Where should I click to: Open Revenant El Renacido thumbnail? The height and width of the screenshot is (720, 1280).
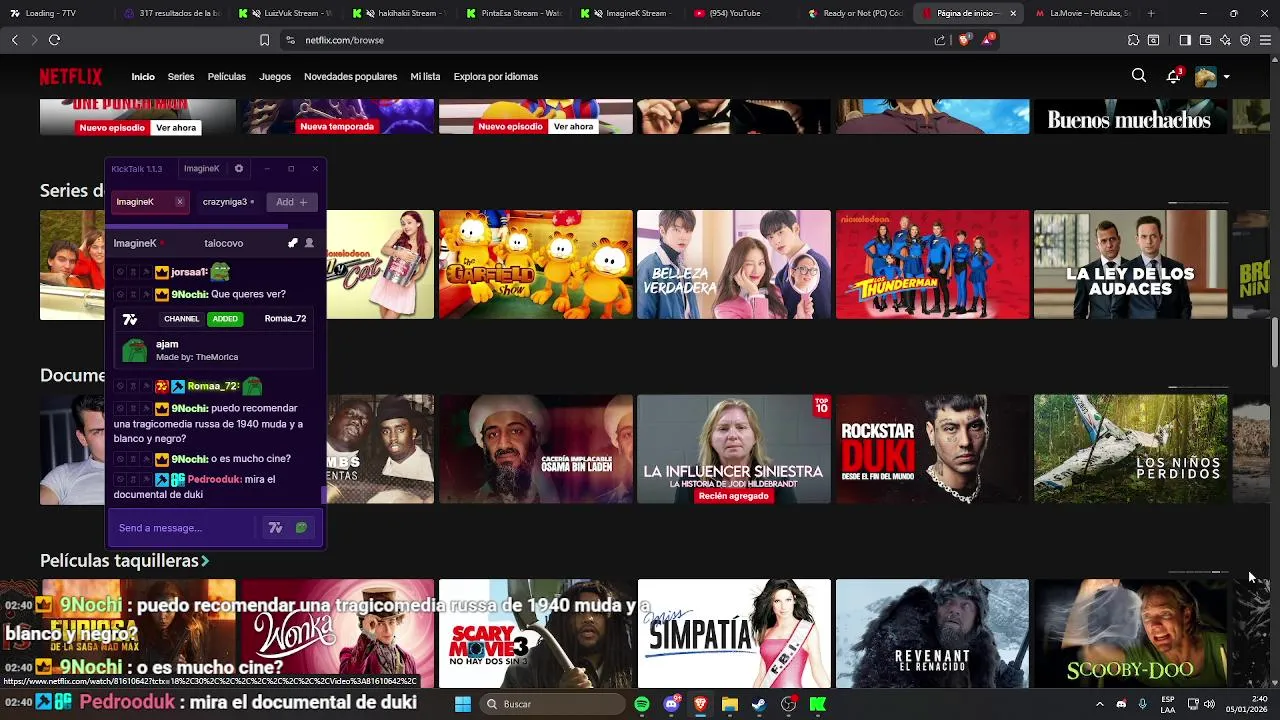coord(932,633)
